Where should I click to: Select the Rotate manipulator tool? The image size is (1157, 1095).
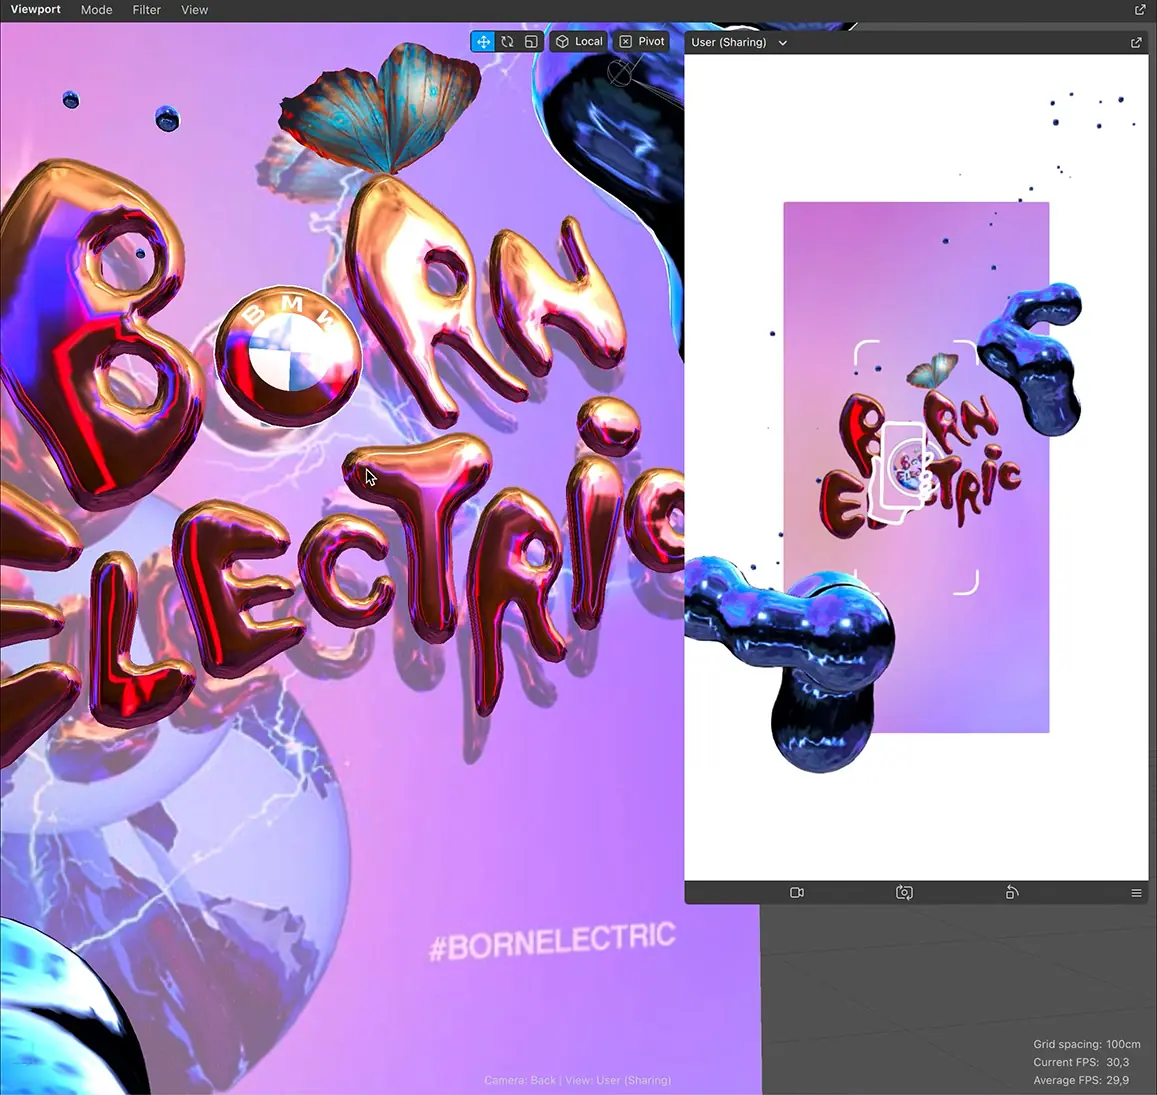[x=507, y=41]
